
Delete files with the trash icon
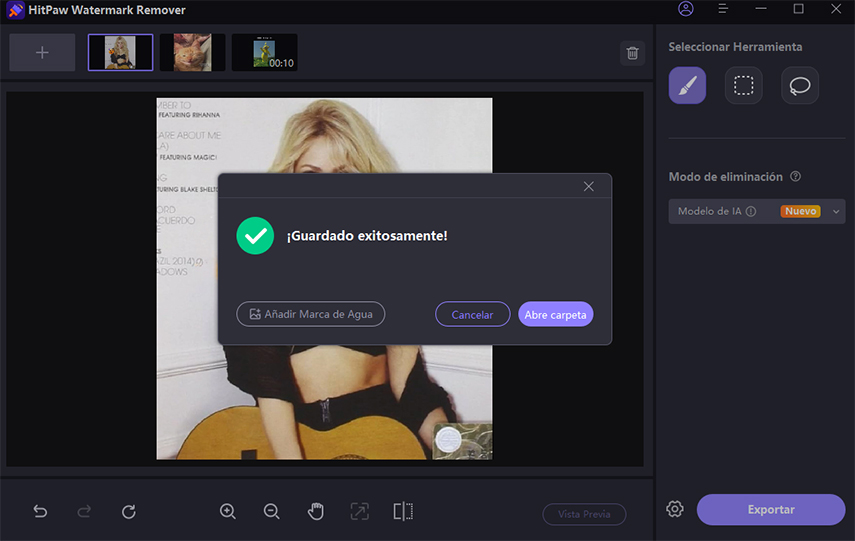coord(633,53)
